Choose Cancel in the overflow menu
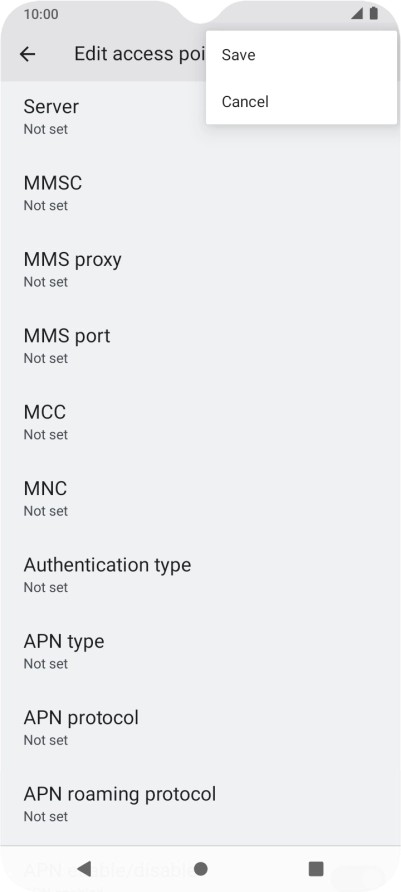401x892 pixels. [x=301, y=101]
